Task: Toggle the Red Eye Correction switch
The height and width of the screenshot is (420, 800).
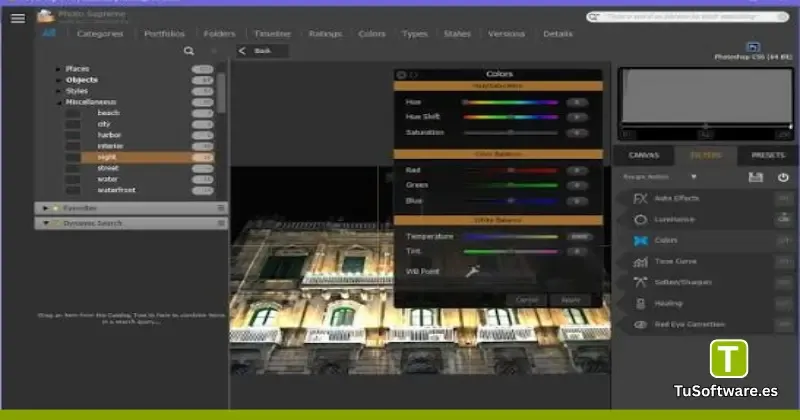Action: click(784, 325)
